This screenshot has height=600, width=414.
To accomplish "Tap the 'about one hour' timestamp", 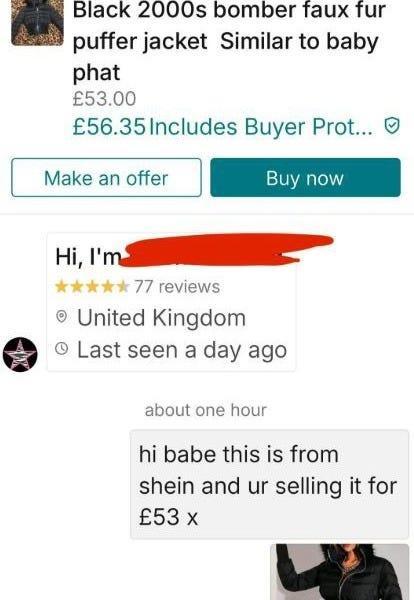I will coord(205,410).
